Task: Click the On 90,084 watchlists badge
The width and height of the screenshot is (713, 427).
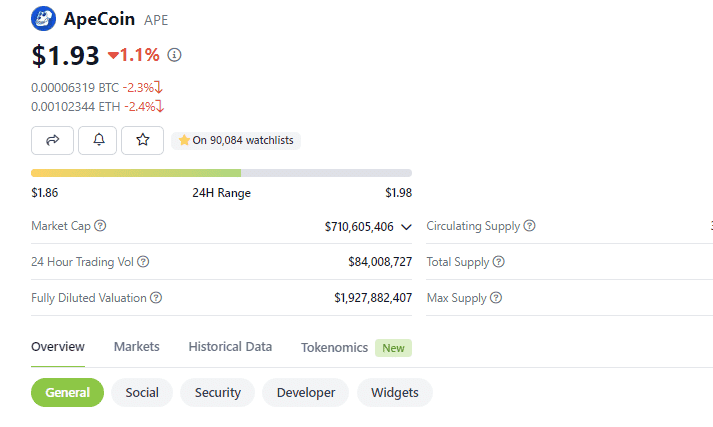Action: coord(236,140)
